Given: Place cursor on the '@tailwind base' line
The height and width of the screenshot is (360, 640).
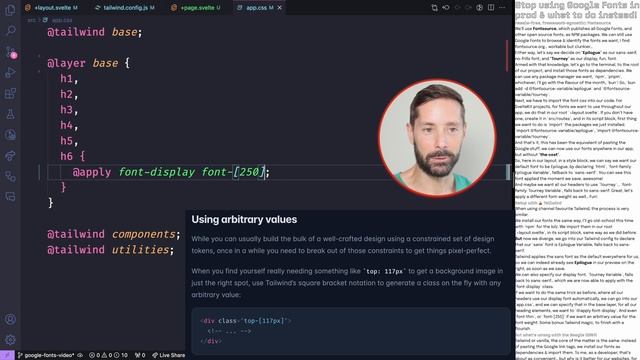Looking at the screenshot, I should [95, 32].
